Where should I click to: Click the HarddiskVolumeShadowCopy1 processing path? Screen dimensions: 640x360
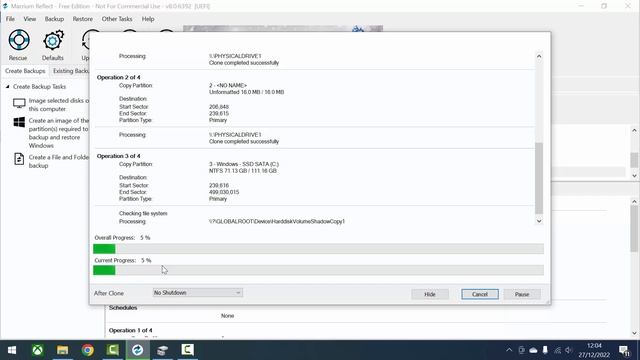click(x=277, y=221)
